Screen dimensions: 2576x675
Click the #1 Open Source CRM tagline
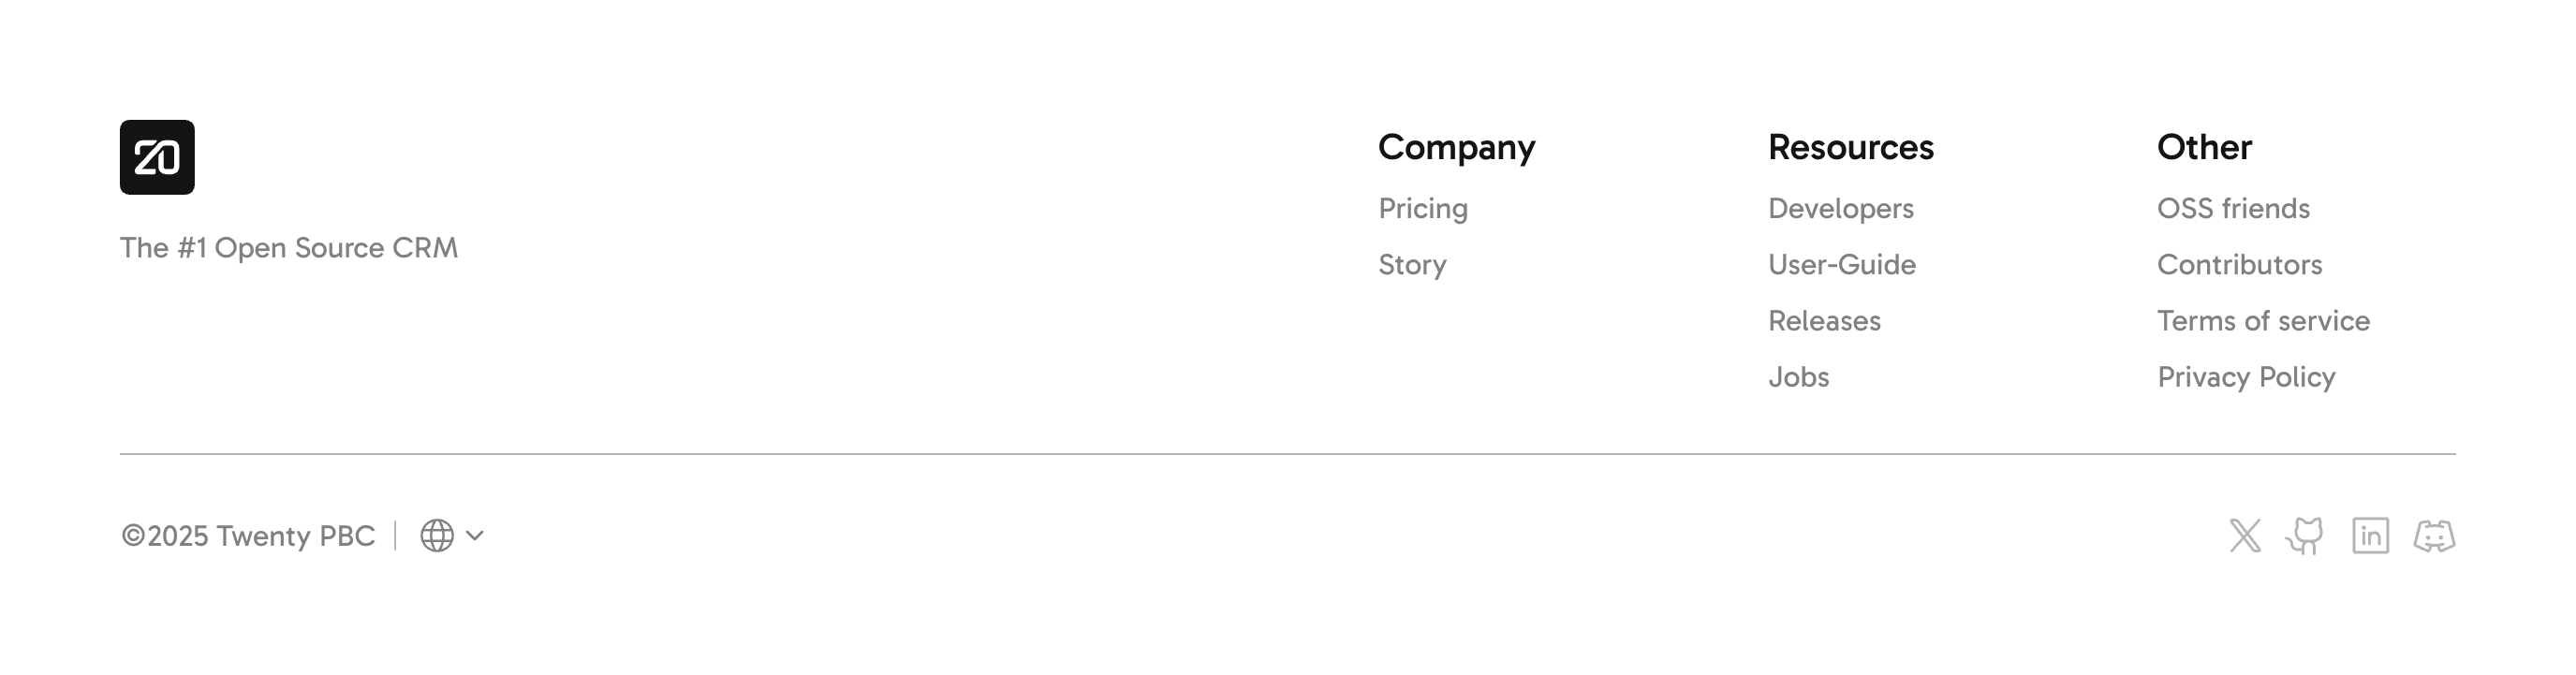pyautogui.click(x=288, y=248)
